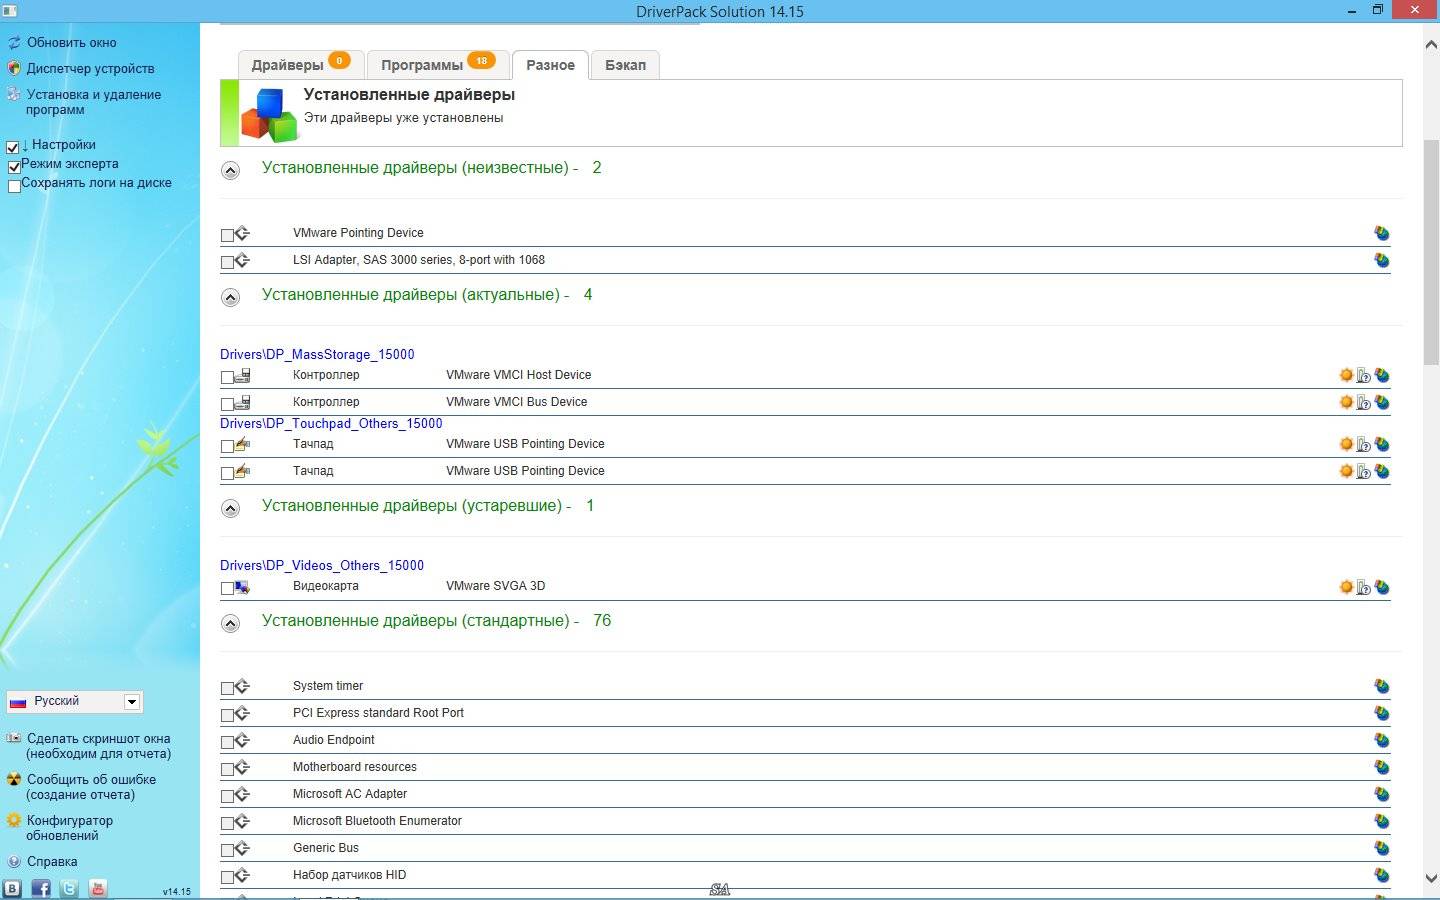This screenshot has height=900, width=1440.
Task: Click the web search globe icon for Microsoft AC Adapter
Action: [x=1382, y=794]
